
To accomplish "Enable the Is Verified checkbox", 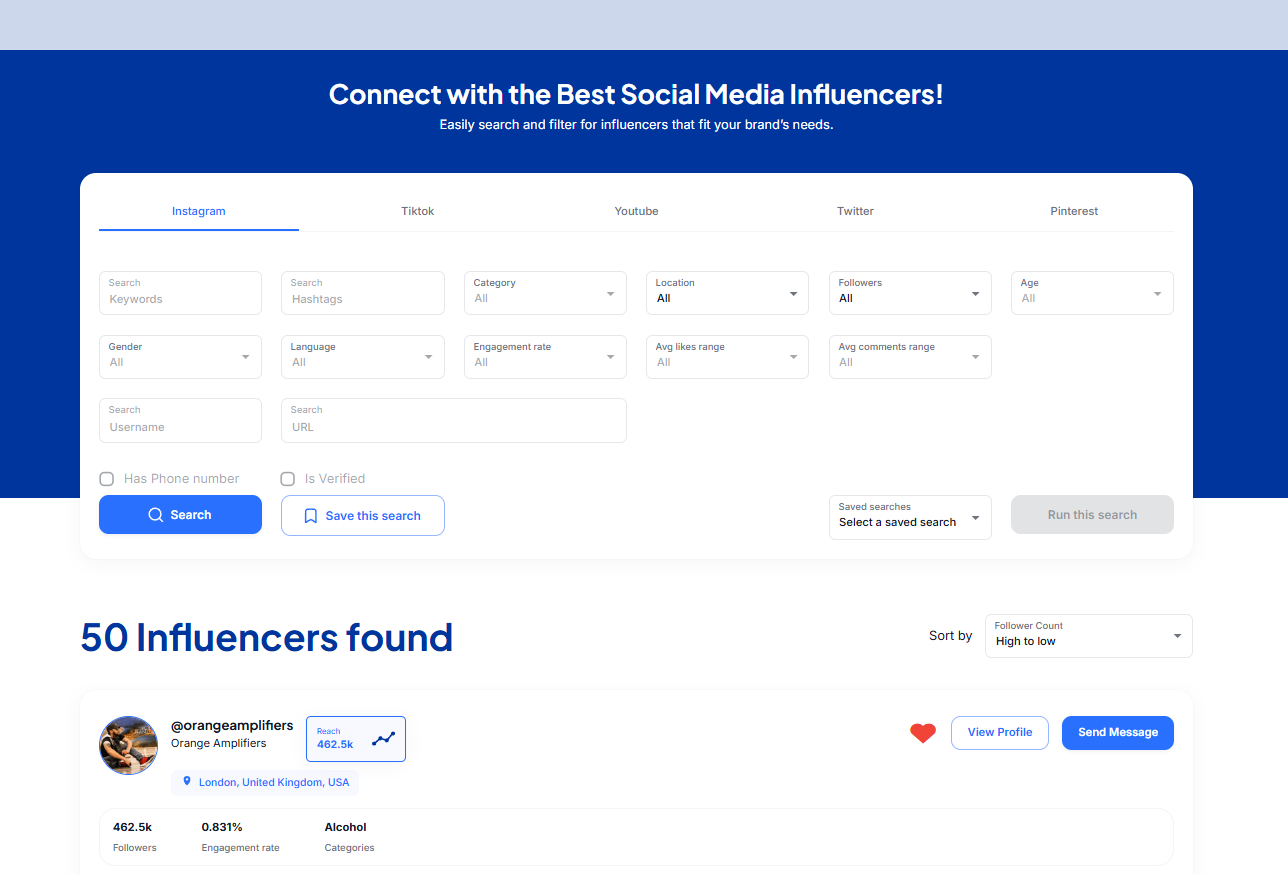I will pyautogui.click(x=288, y=479).
